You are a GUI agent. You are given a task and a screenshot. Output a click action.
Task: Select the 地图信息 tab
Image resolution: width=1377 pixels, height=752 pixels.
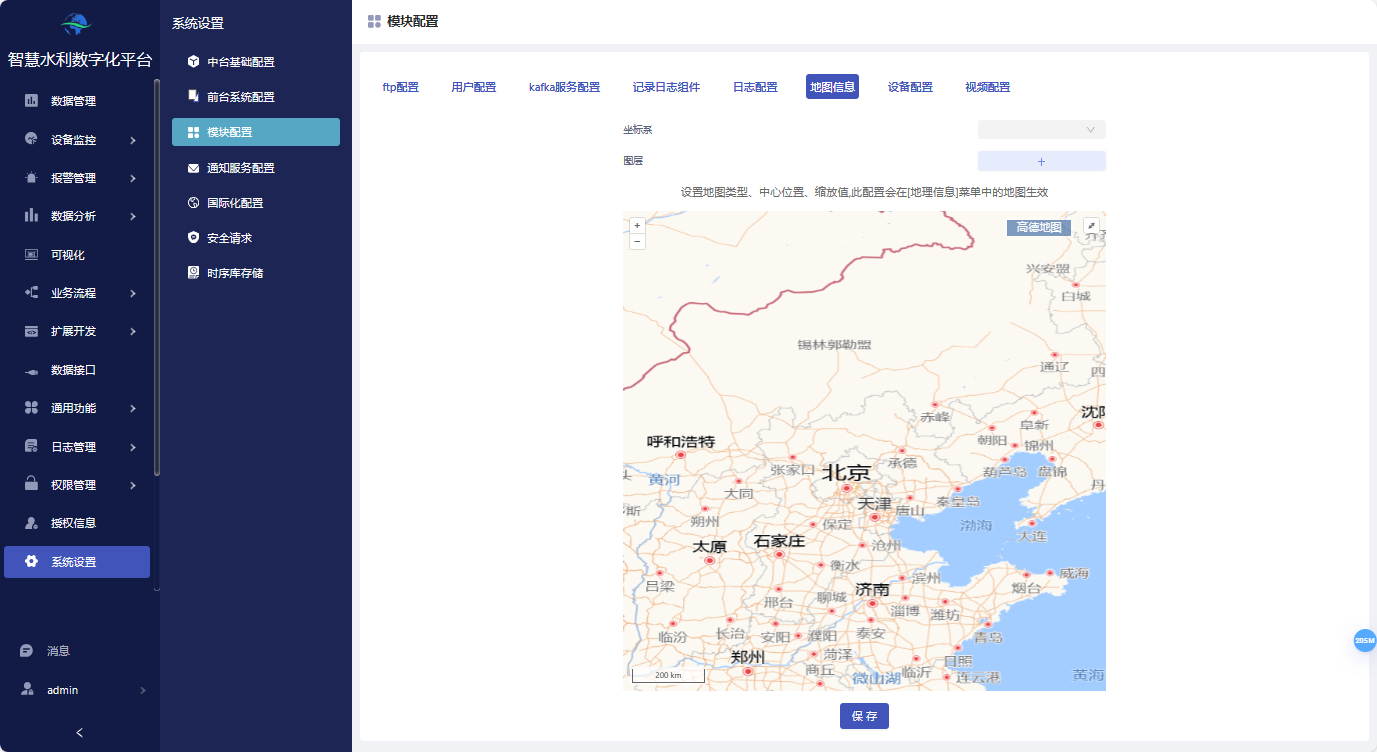tap(832, 87)
